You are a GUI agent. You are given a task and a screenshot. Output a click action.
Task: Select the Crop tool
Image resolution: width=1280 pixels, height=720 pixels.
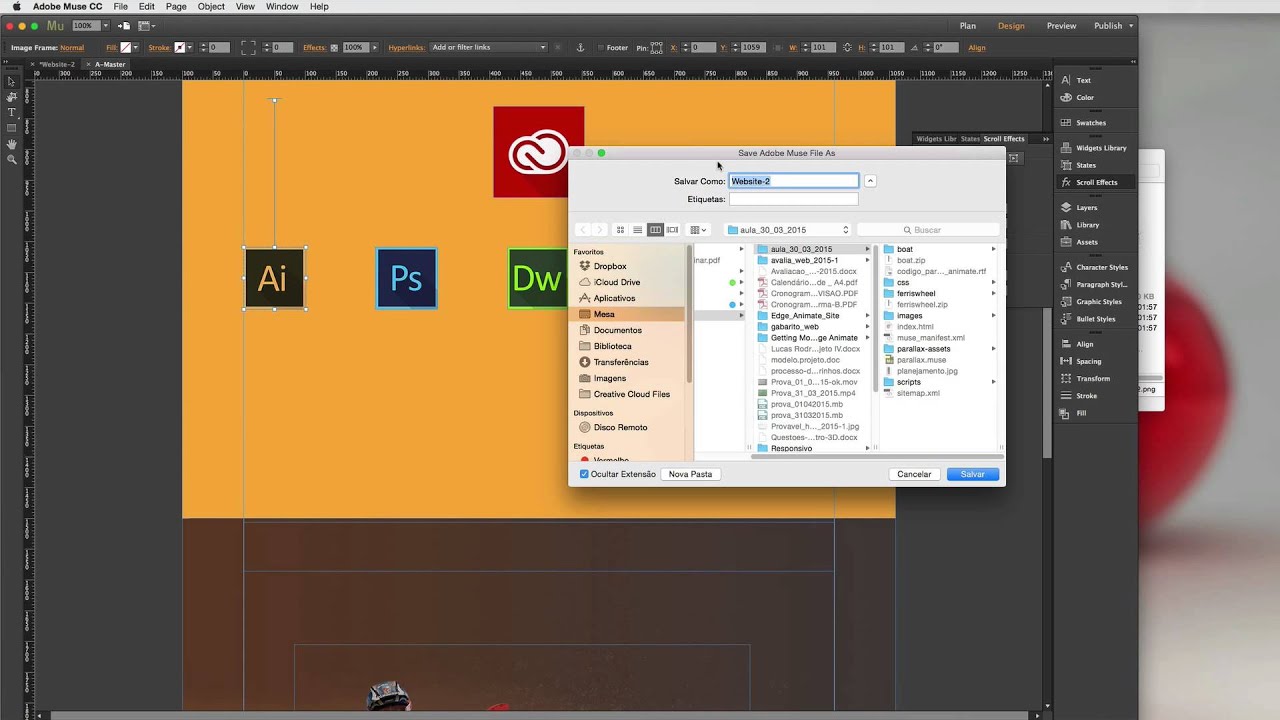tap(11, 97)
